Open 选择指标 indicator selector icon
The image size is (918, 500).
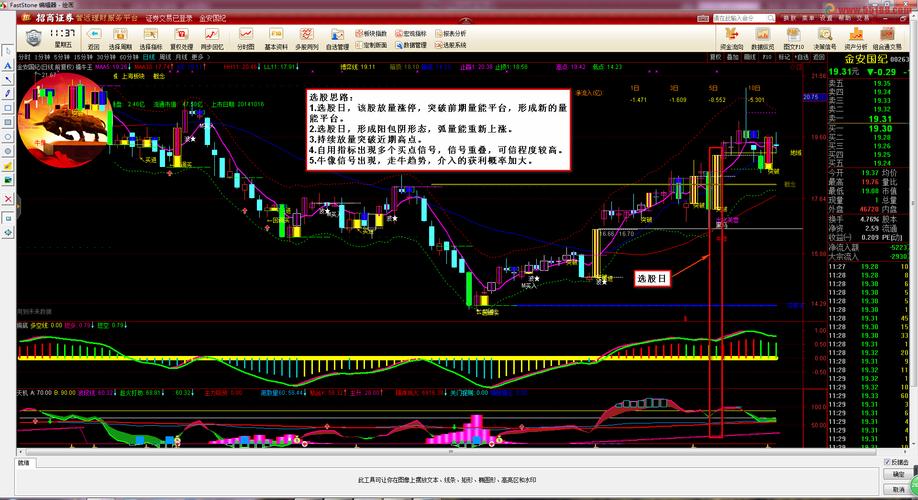150,35
